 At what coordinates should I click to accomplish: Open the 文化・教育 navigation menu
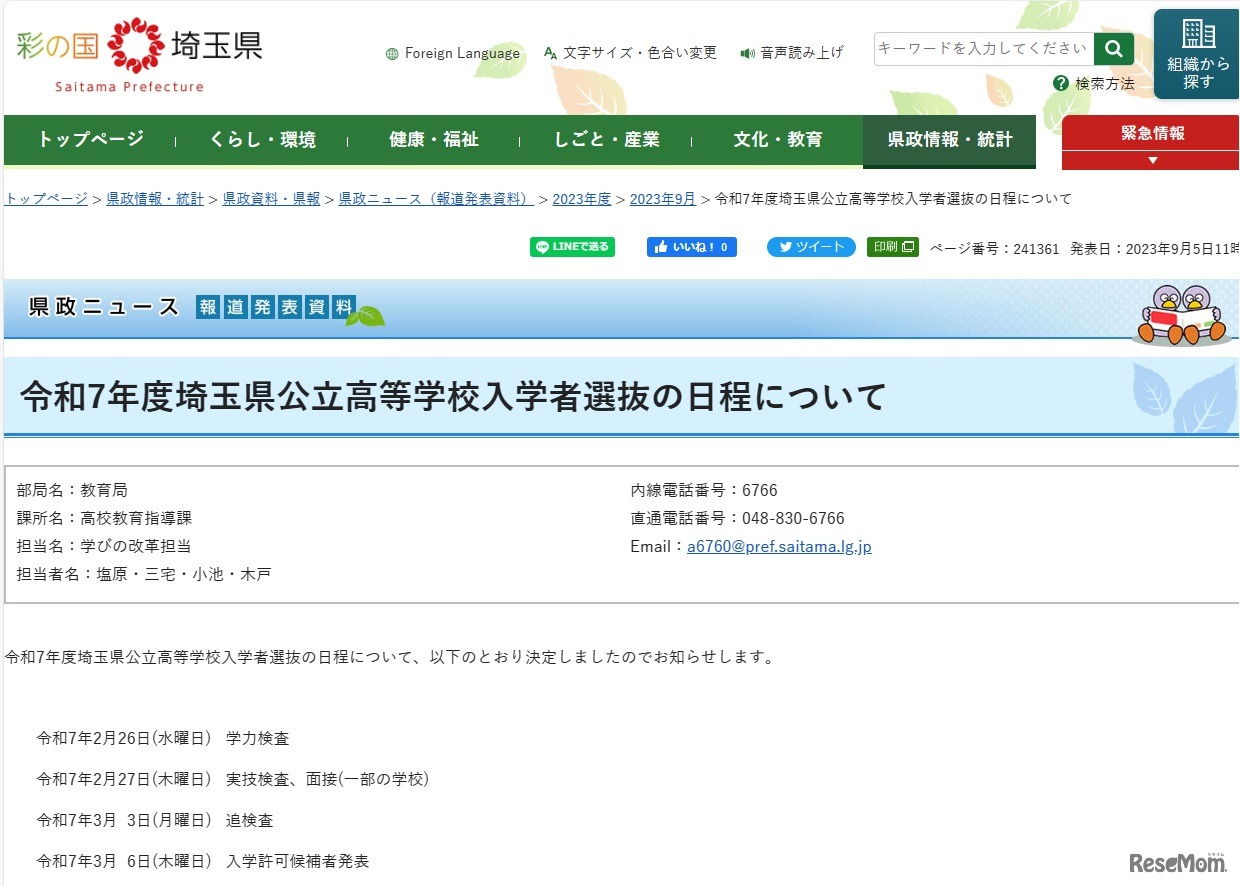coord(779,140)
